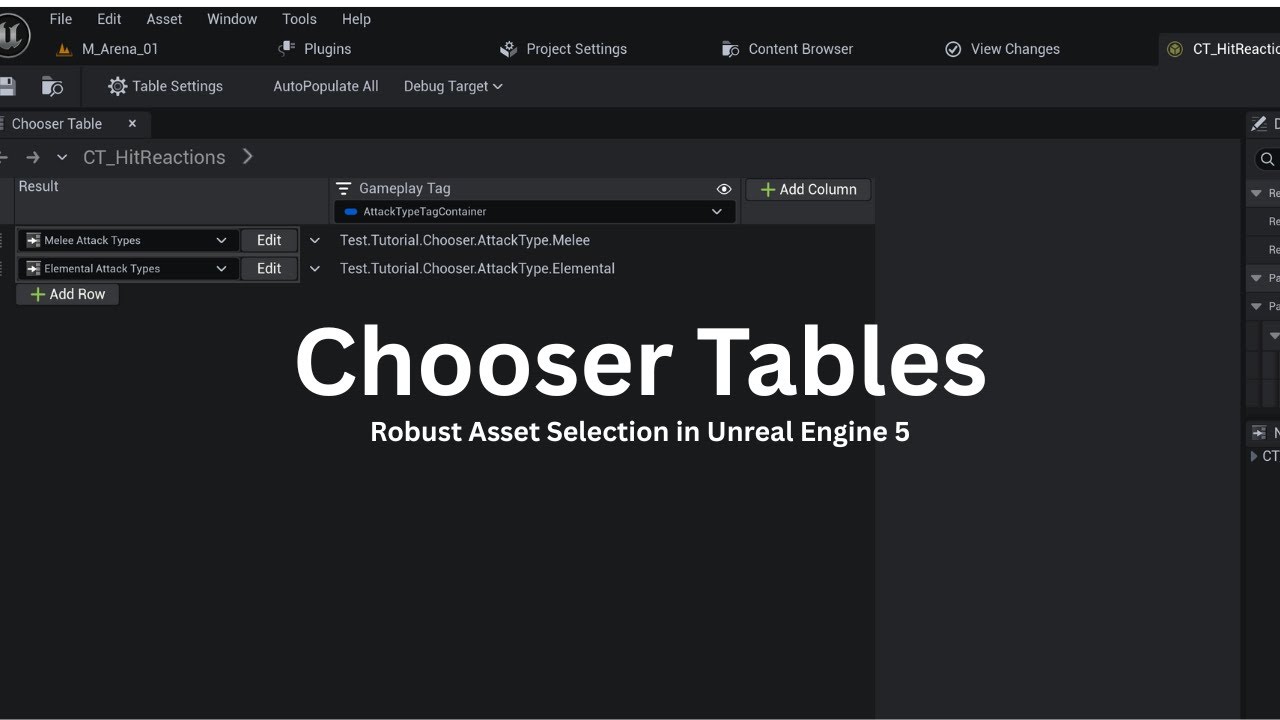Expand the Elemental tag row chevron
Image resolution: width=1280 pixels, height=720 pixels.
click(315, 268)
